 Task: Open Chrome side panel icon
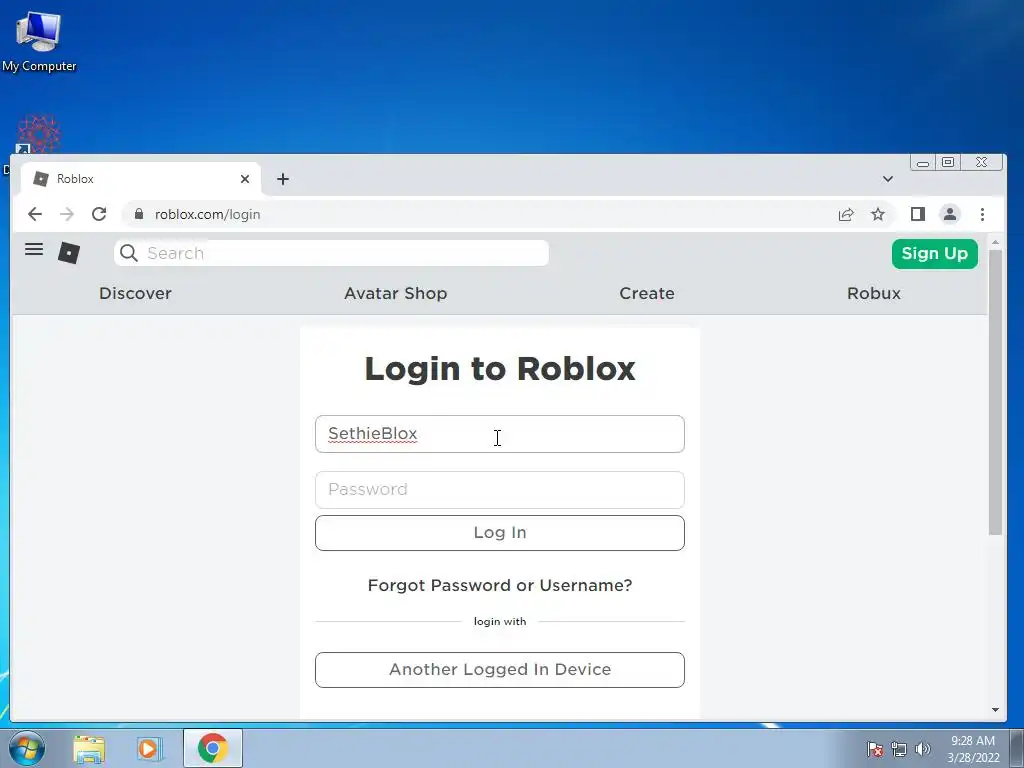coord(918,214)
